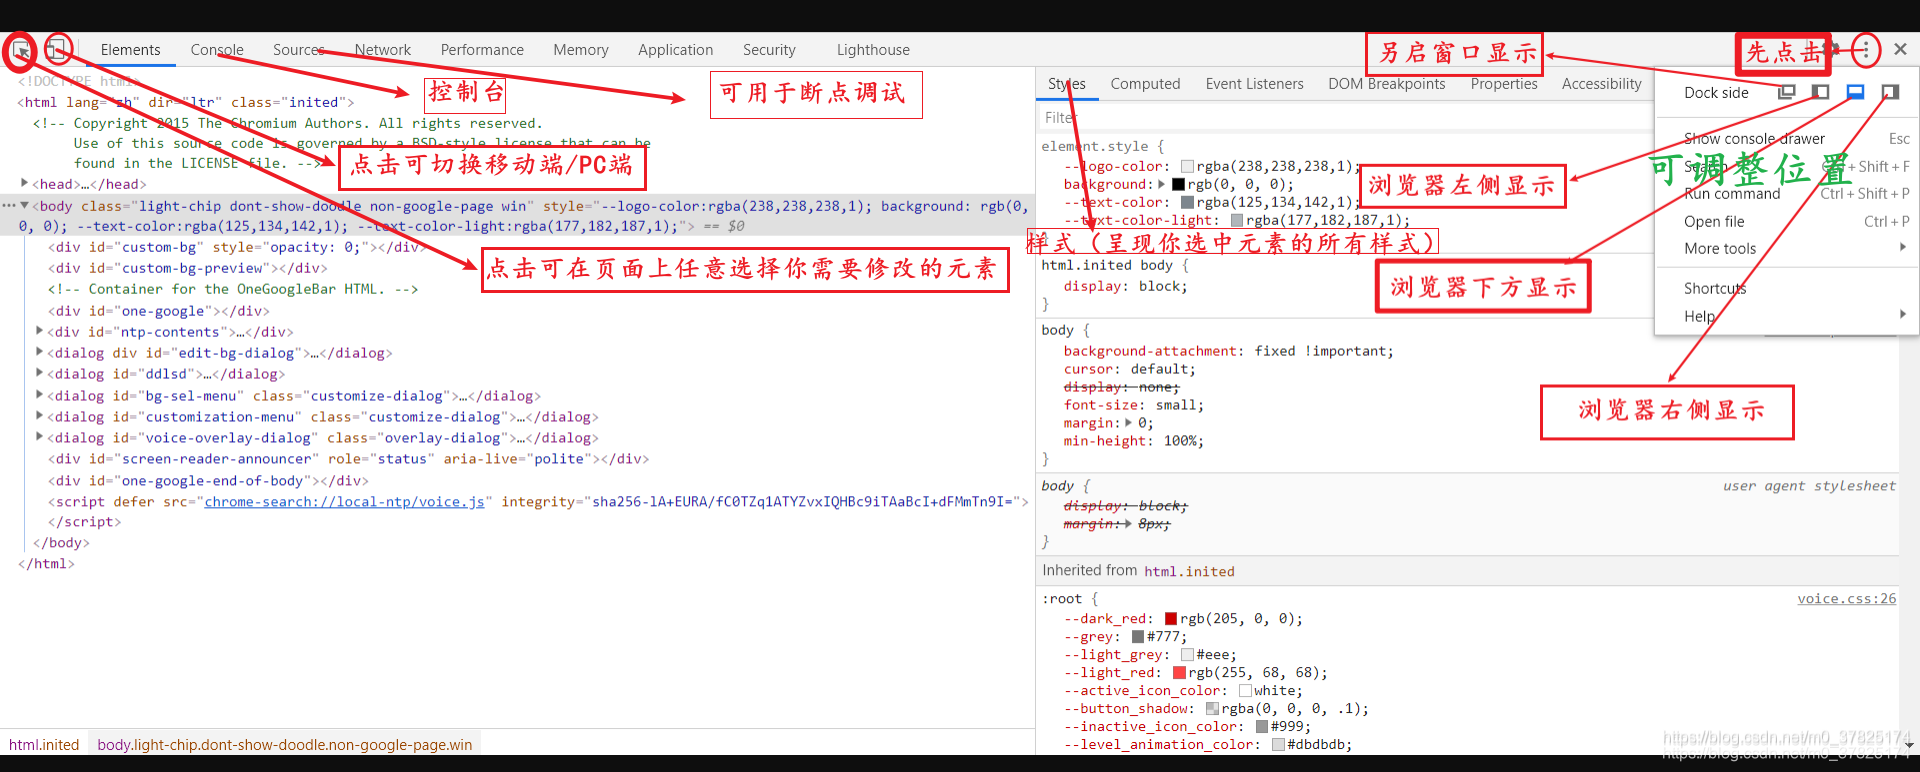Viewport: 1920px width, 772px height.
Task: Switch to the Console tab
Action: [x=217, y=50]
